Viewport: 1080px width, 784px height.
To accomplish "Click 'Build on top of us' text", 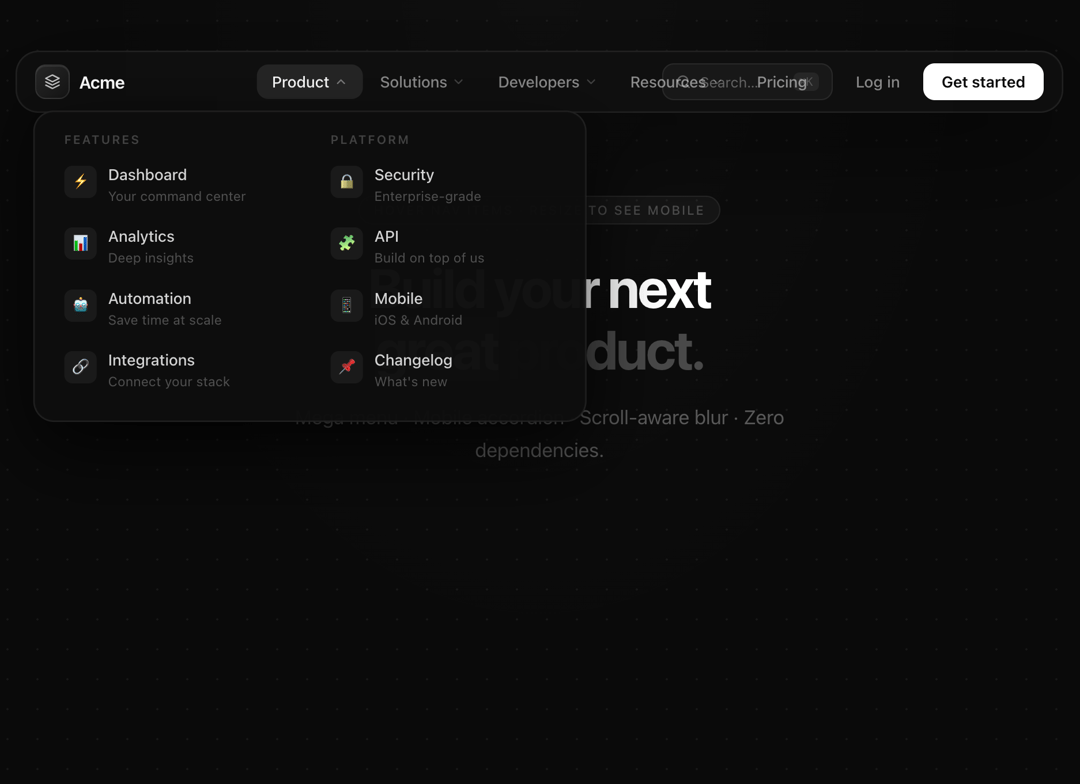I will 429,258.
